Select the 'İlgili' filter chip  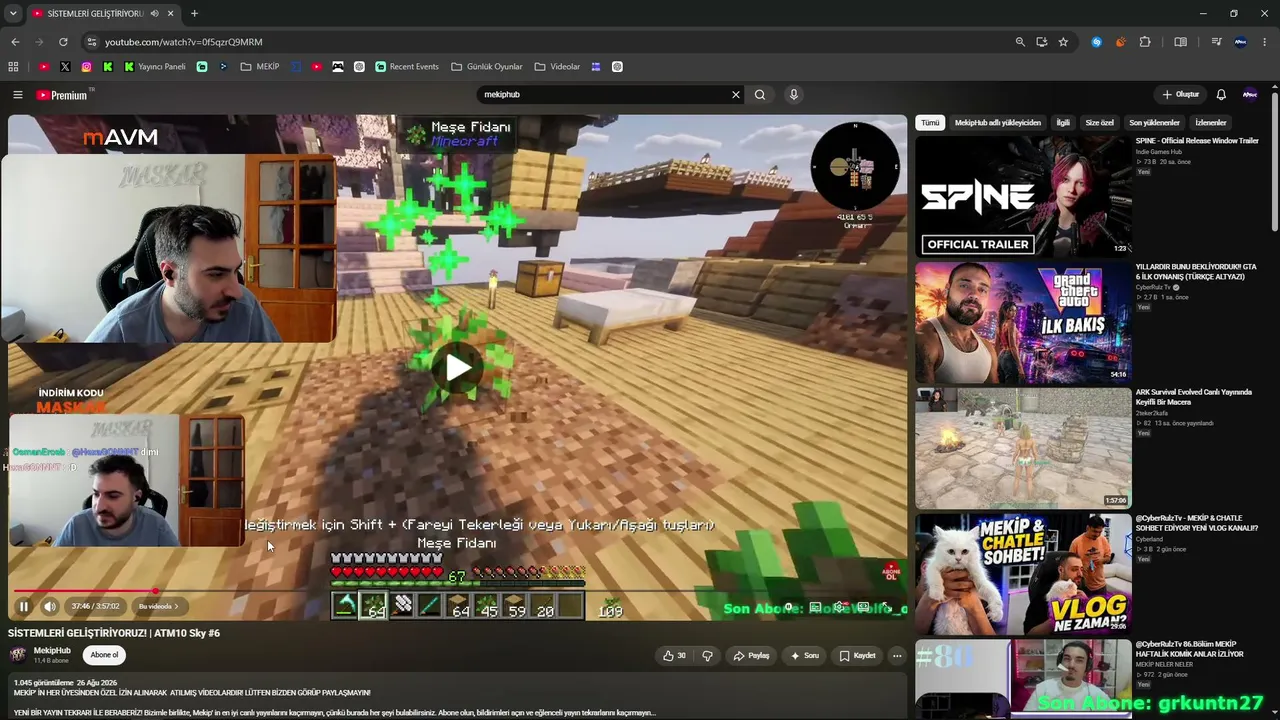pyautogui.click(x=1063, y=123)
